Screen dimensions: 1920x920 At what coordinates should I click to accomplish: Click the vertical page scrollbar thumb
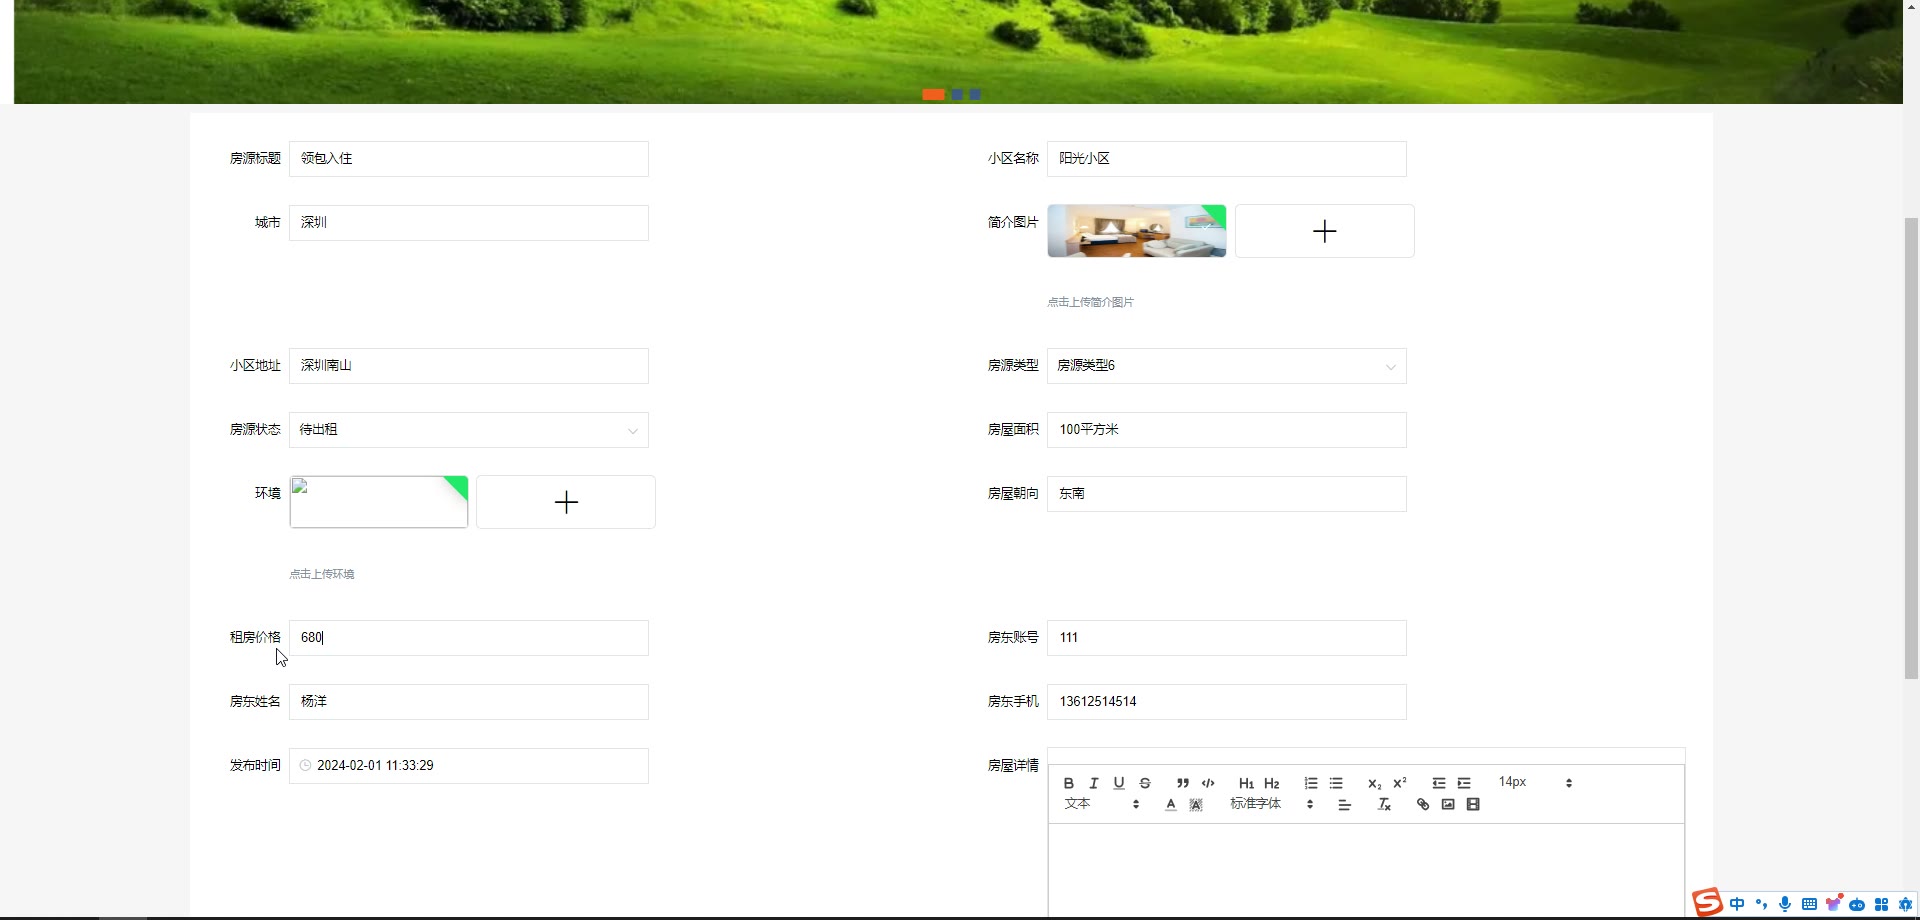pos(1911,448)
